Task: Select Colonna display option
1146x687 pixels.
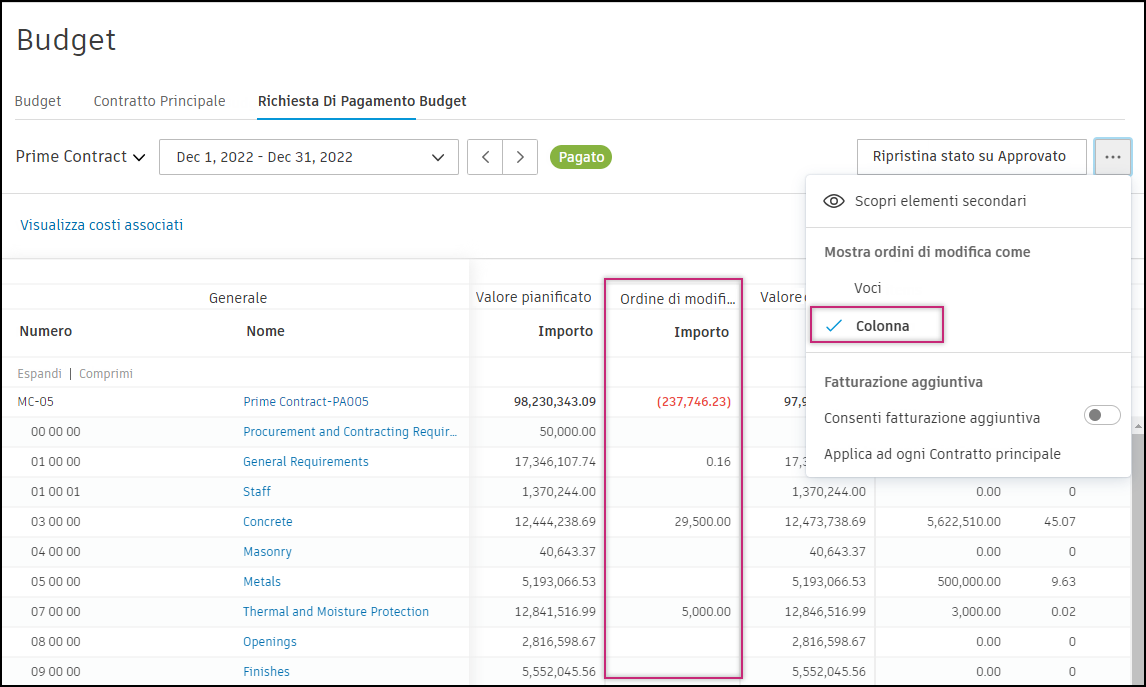Action: 882,326
